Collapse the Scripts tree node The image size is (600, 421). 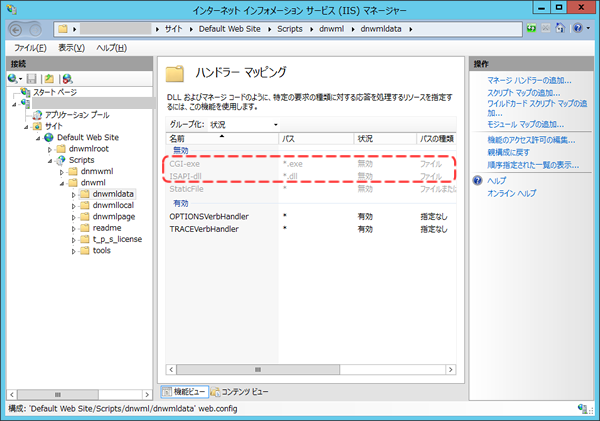click(50, 161)
